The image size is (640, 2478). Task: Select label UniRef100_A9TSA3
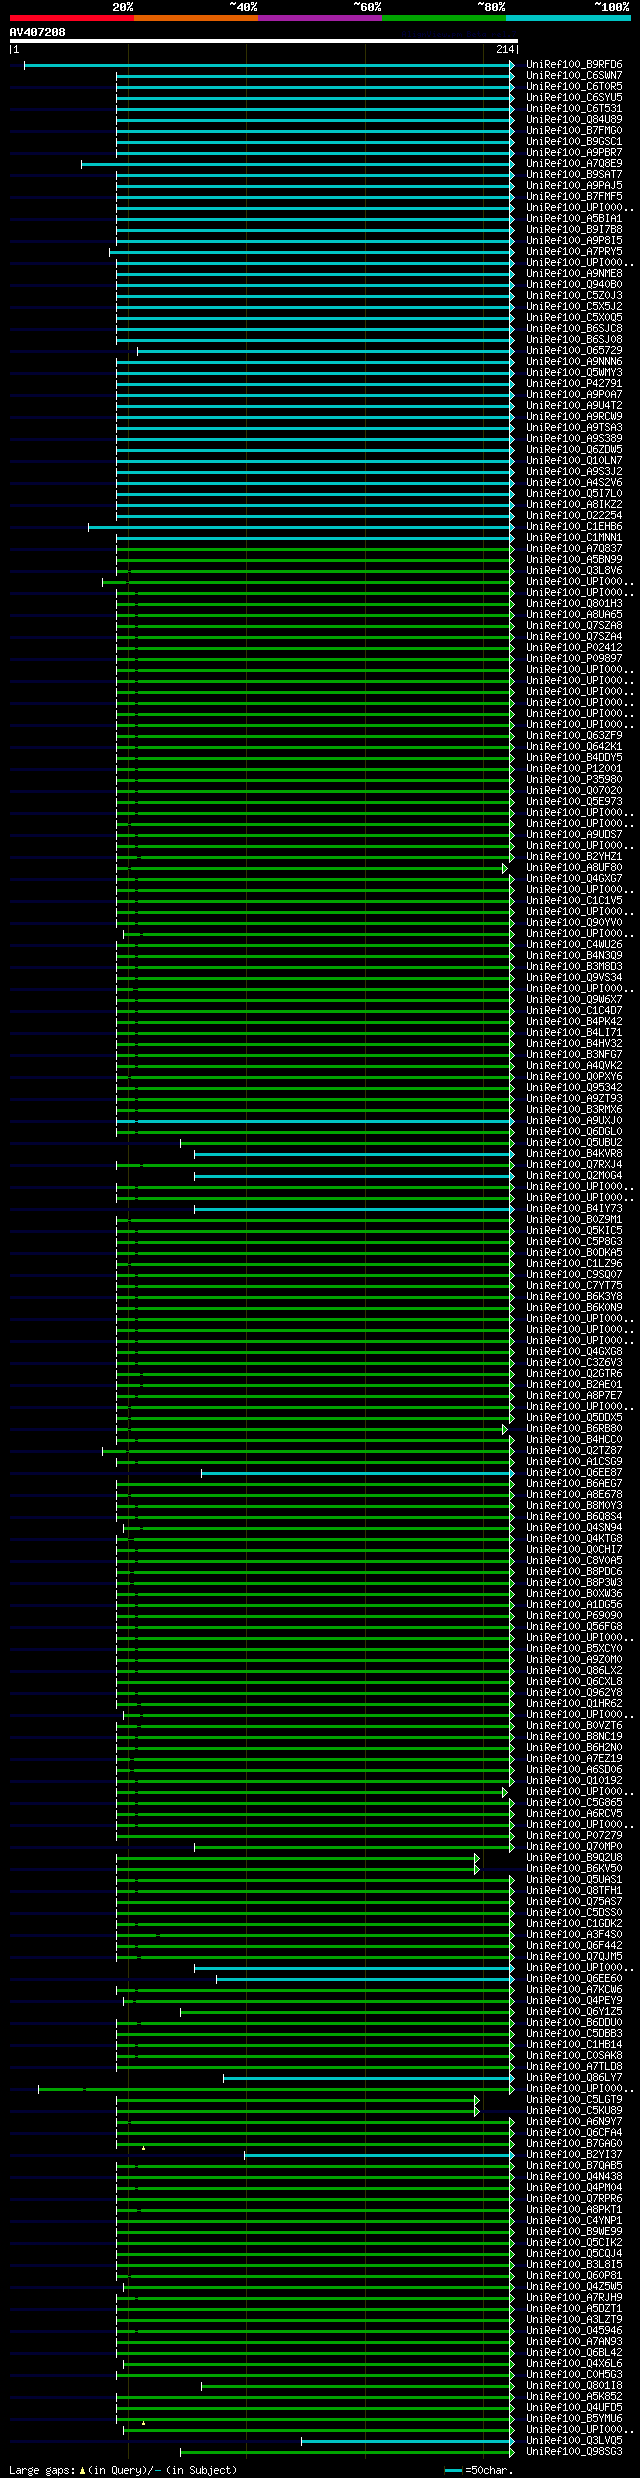(x=574, y=428)
